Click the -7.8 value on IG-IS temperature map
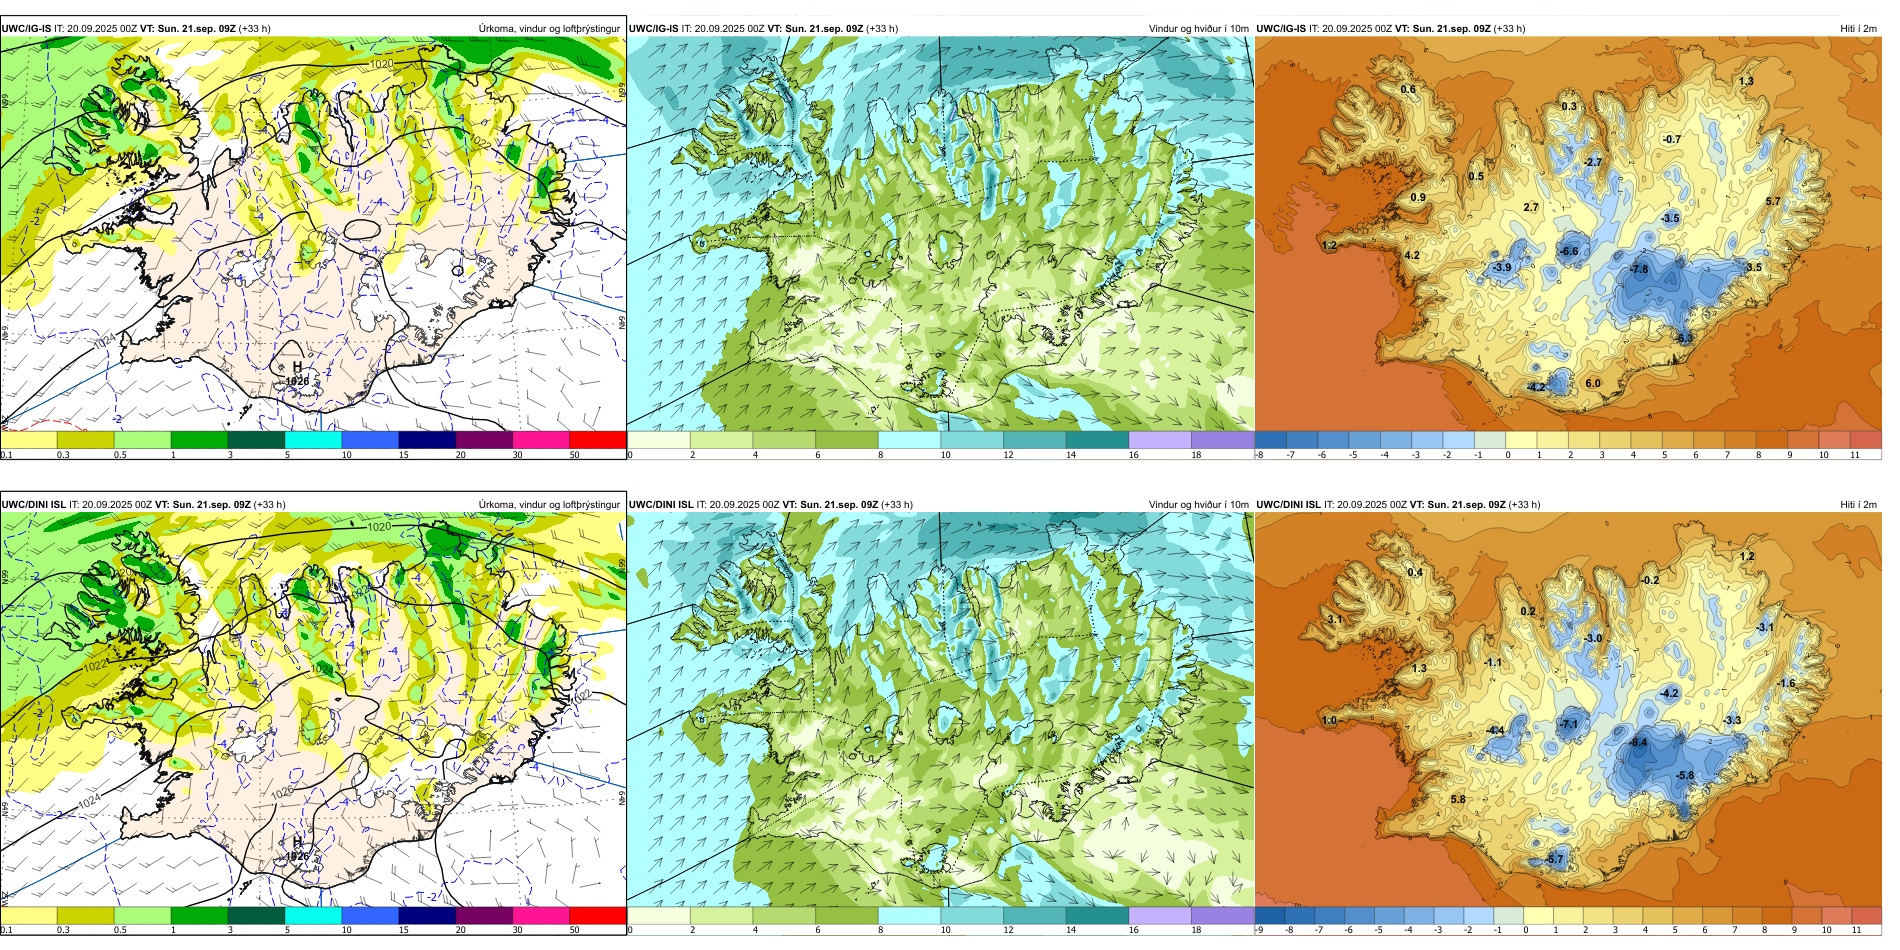The width and height of the screenshot is (1900, 950). [x=1638, y=270]
